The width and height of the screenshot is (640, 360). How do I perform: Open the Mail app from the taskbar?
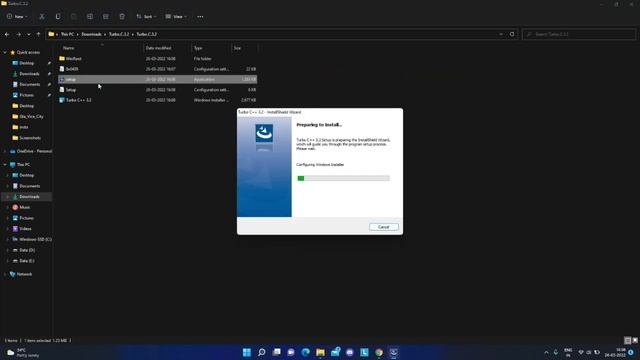[335, 352]
